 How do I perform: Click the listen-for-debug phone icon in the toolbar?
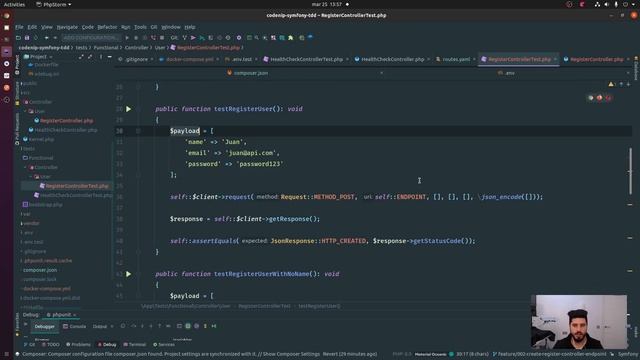point(153,38)
